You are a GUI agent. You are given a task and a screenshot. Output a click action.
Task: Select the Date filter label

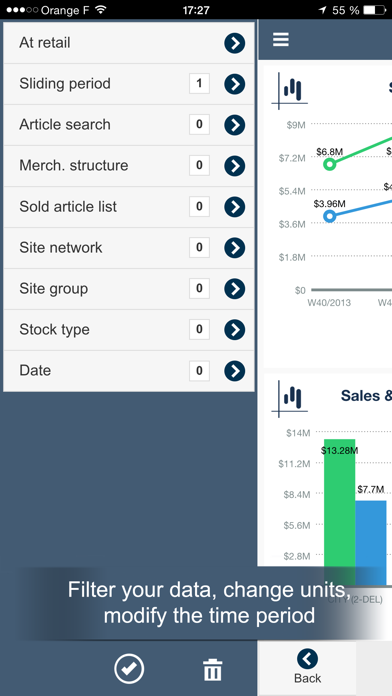[x=35, y=370]
